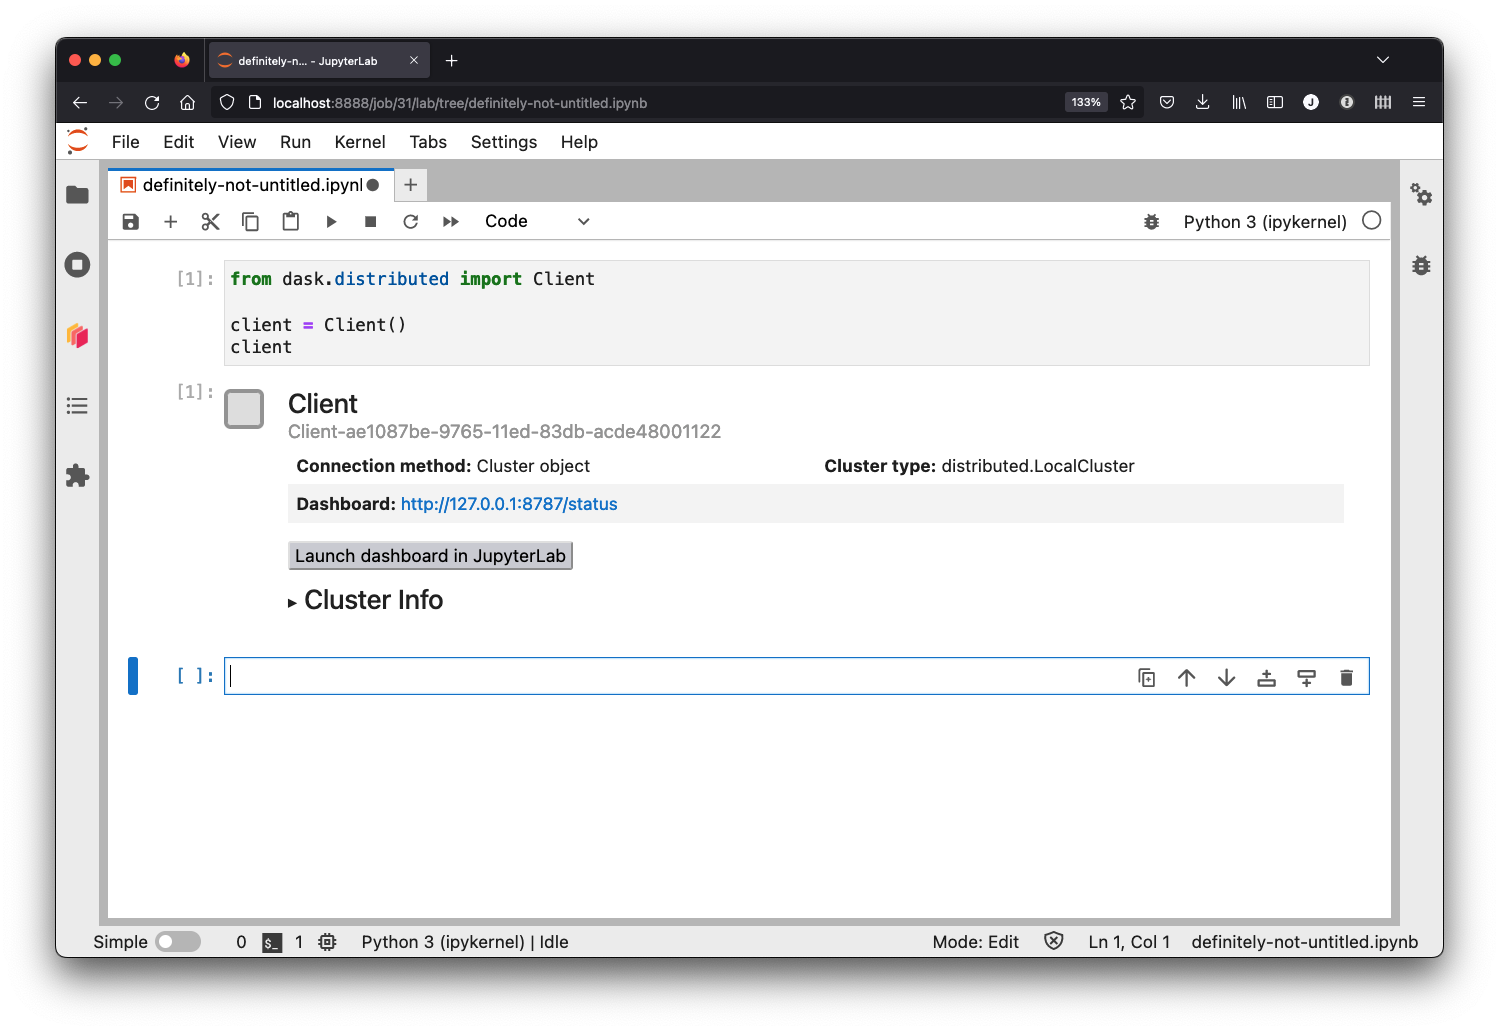
Task: Bookmark this page with the star icon
Action: [1128, 102]
